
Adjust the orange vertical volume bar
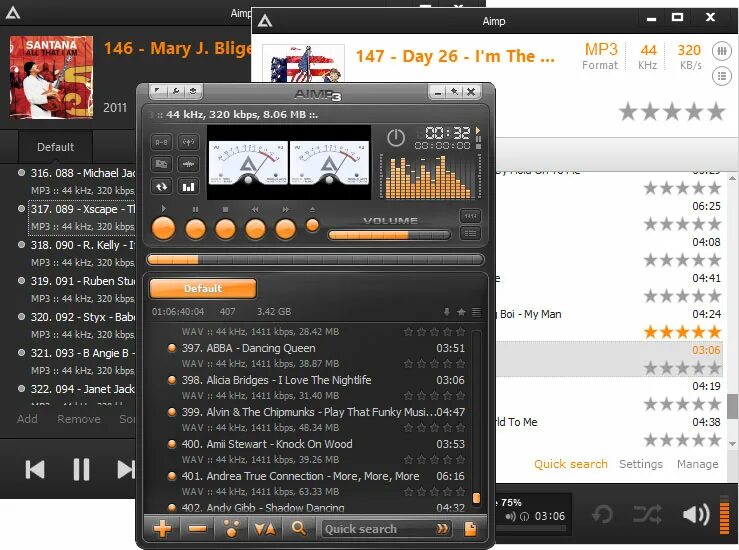coord(724,515)
